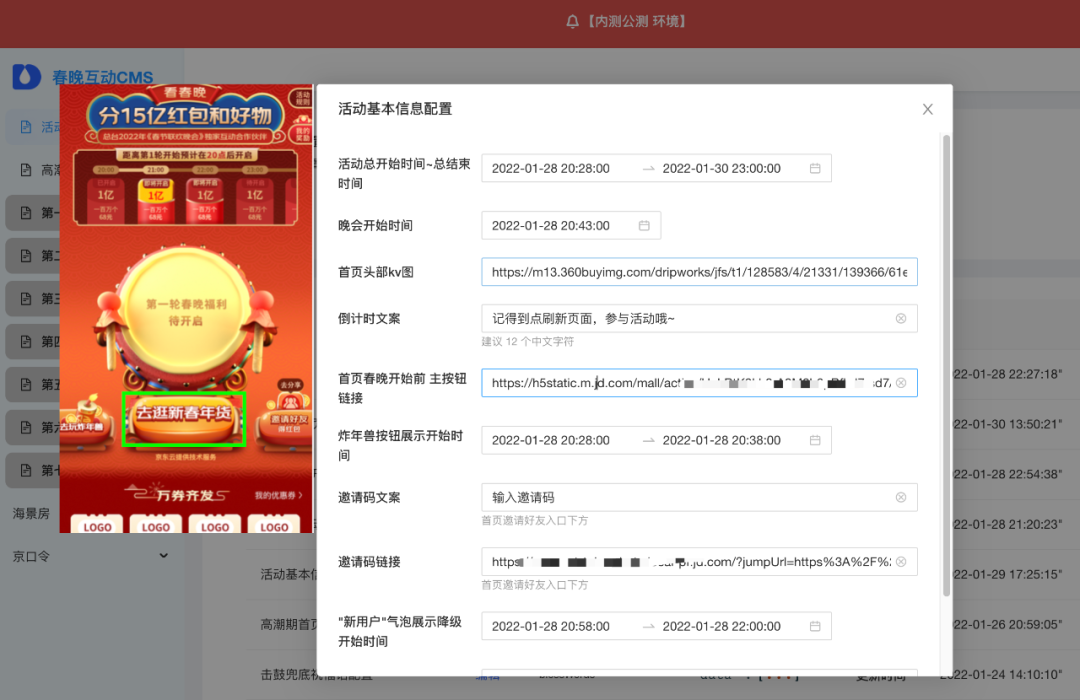The width and height of the screenshot is (1080, 700).
Task: Click the timestamp 2022-01-29 17:25:15 in background table
Action: point(1007,574)
